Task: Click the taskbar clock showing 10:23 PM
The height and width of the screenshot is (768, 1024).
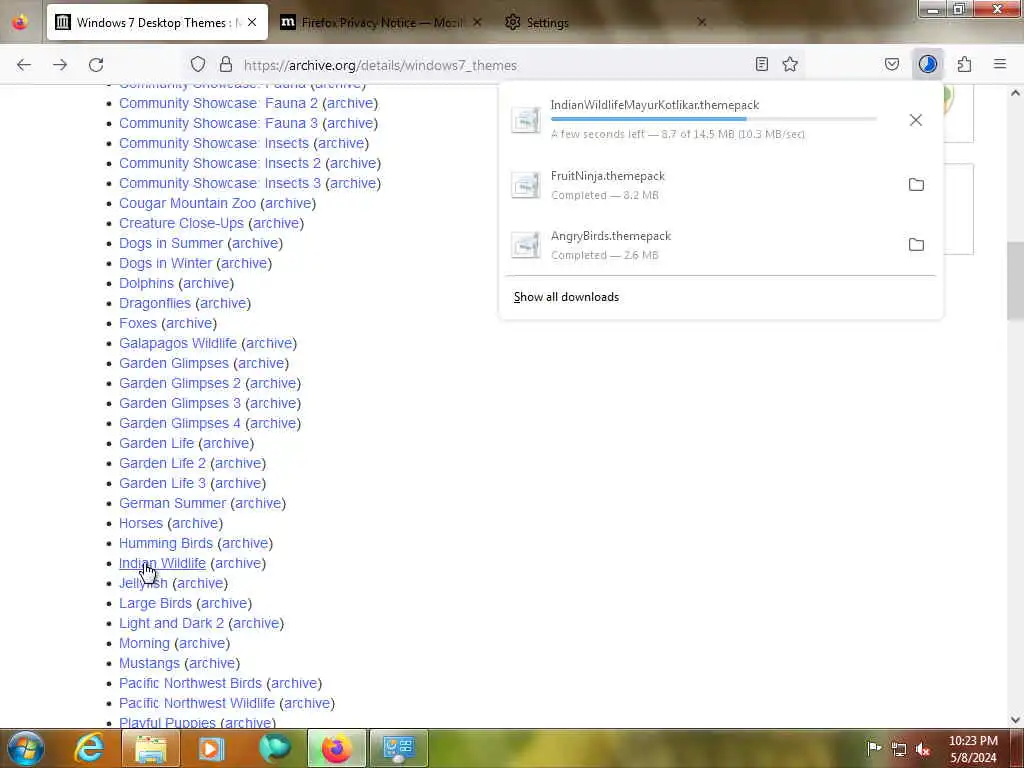Action: pos(973,749)
